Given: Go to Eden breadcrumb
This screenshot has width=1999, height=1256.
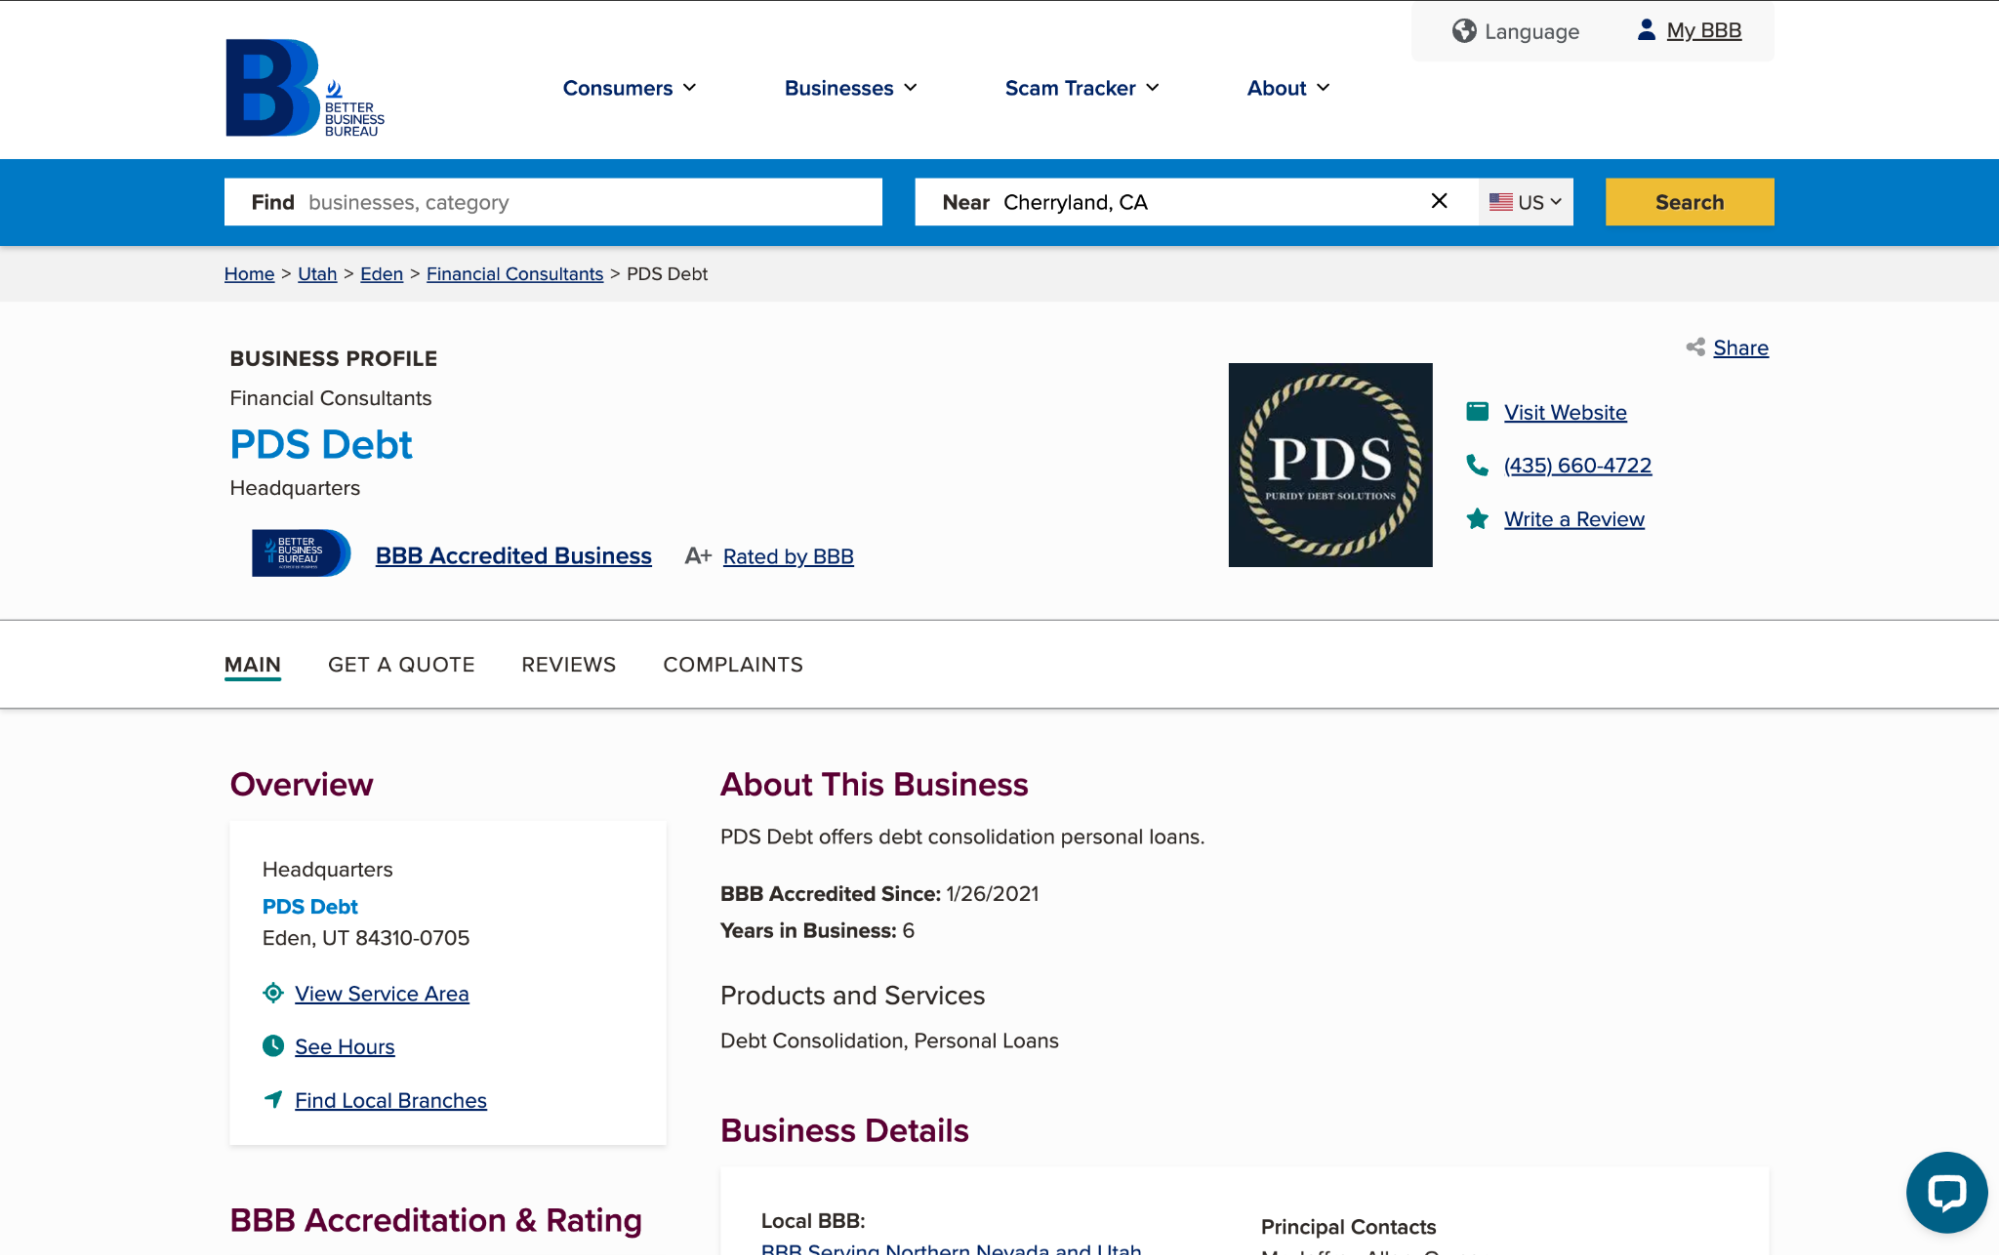Looking at the screenshot, I should [381, 274].
